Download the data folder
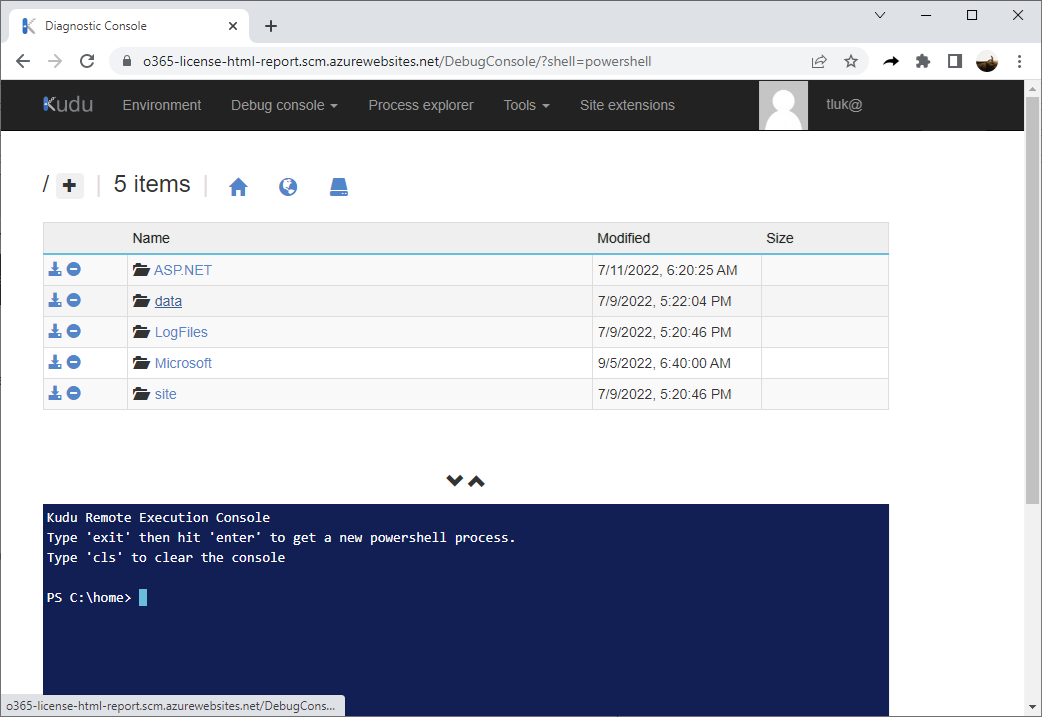 tap(54, 300)
